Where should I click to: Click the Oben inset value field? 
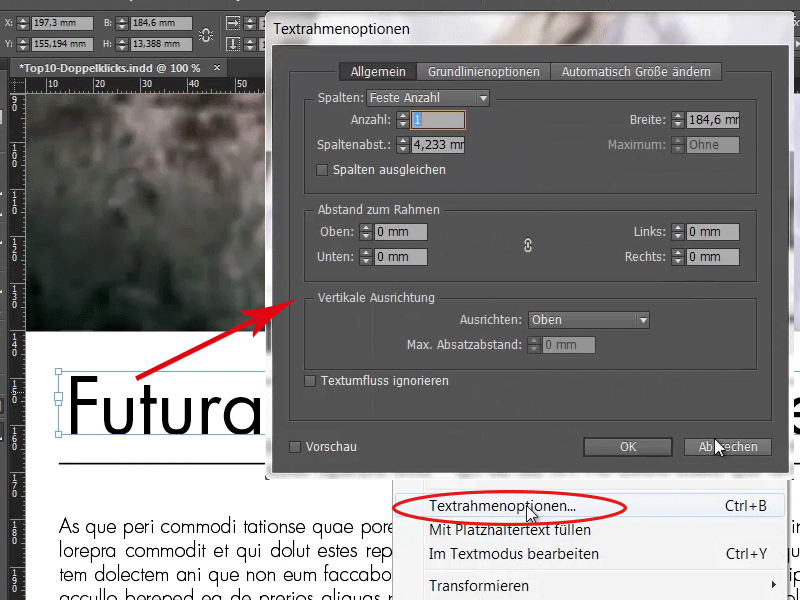(x=401, y=232)
